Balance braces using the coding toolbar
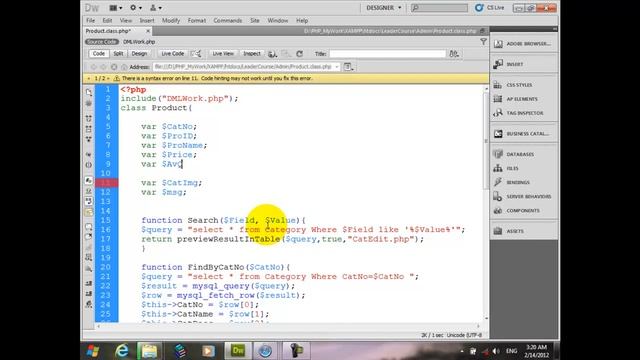640x360 pixels. coord(89,165)
